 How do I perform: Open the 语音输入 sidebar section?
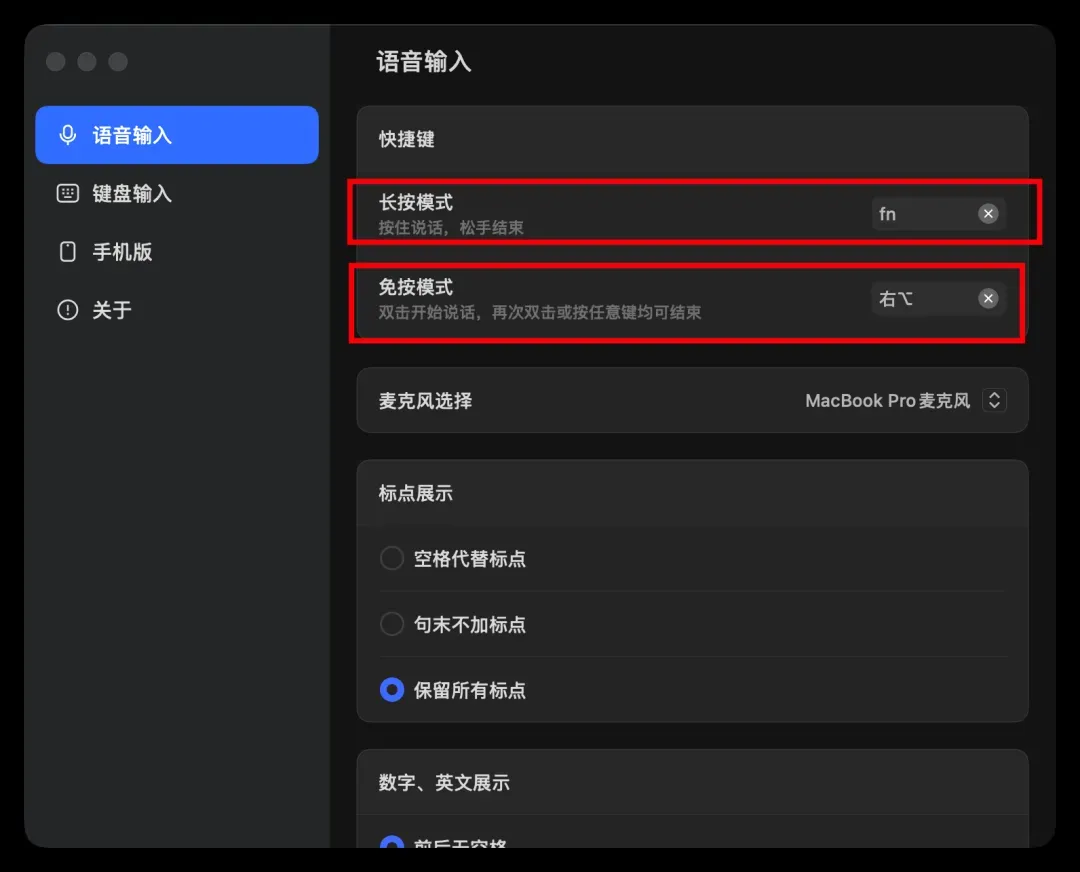[176, 135]
